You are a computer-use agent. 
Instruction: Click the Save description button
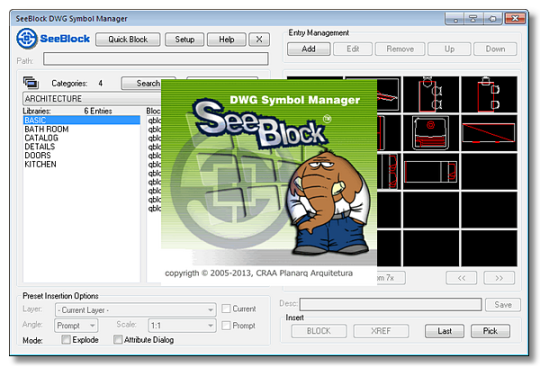pos(503,305)
